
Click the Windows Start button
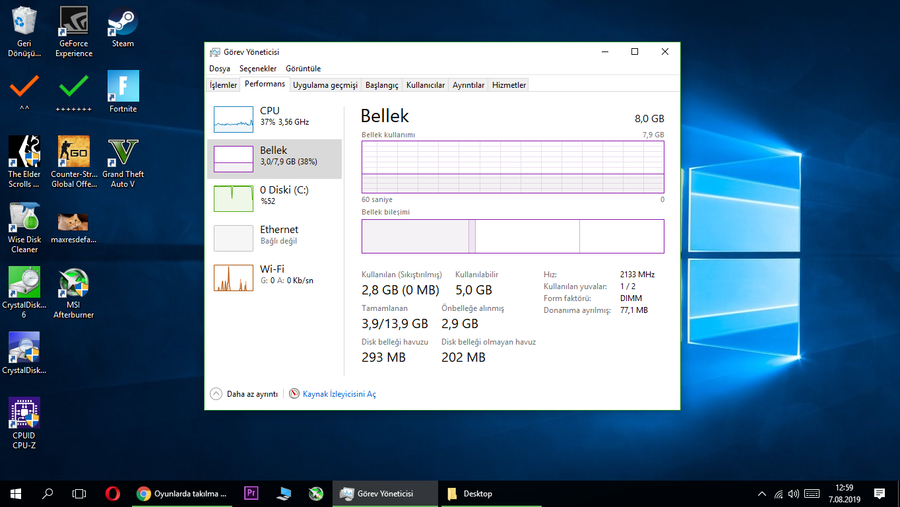tap(16, 493)
